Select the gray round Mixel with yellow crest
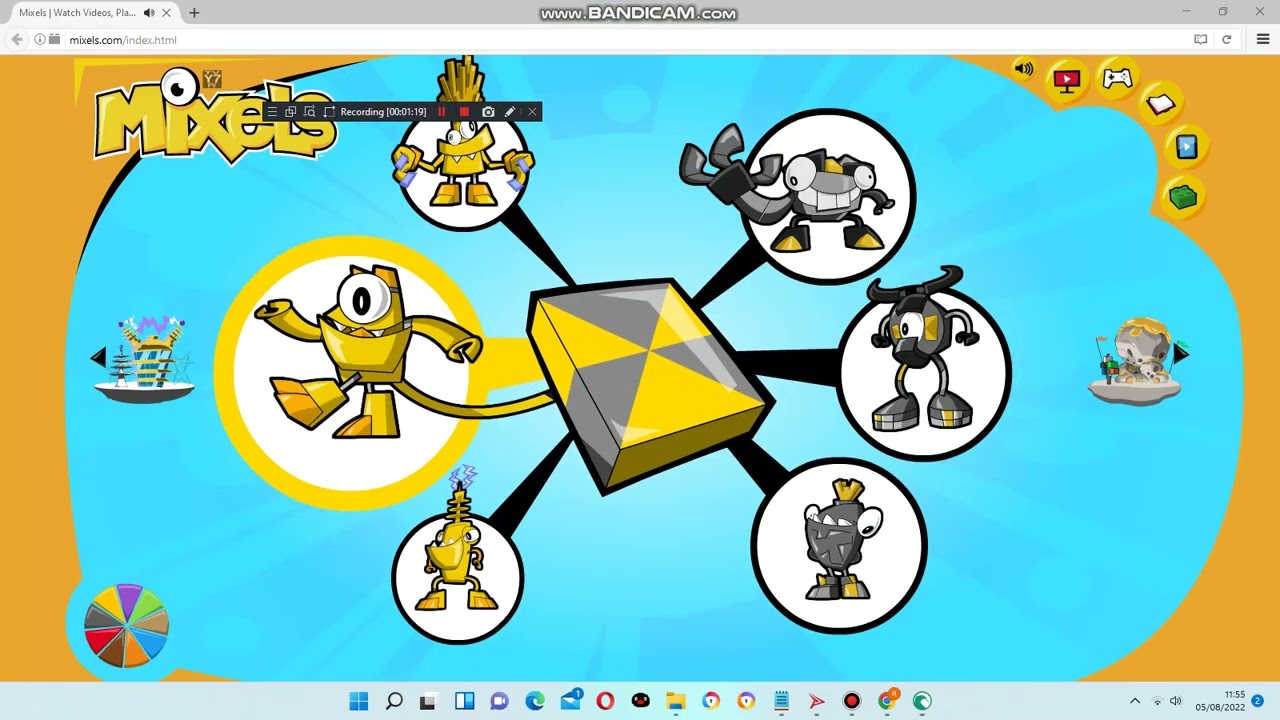 click(x=839, y=545)
